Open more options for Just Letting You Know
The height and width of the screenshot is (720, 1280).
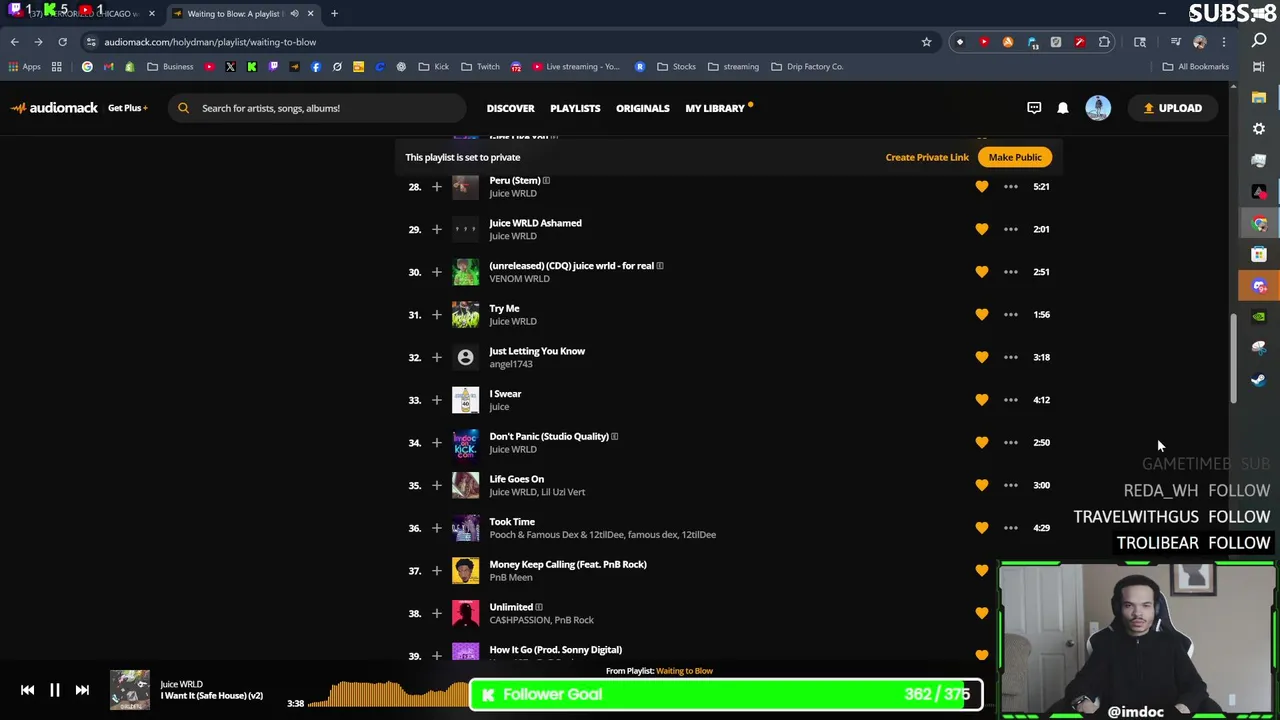(1011, 357)
